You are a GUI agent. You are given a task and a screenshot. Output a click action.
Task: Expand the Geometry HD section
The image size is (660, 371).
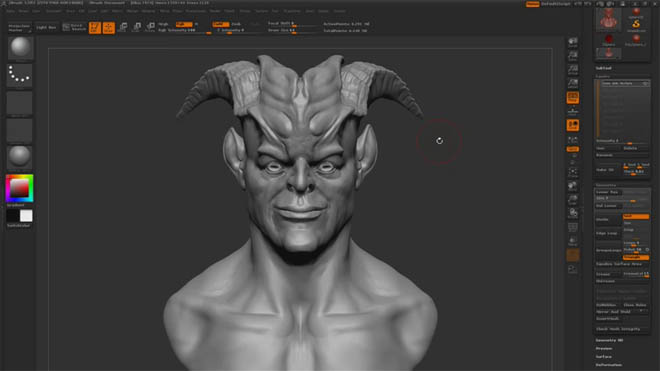tap(609, 340)
